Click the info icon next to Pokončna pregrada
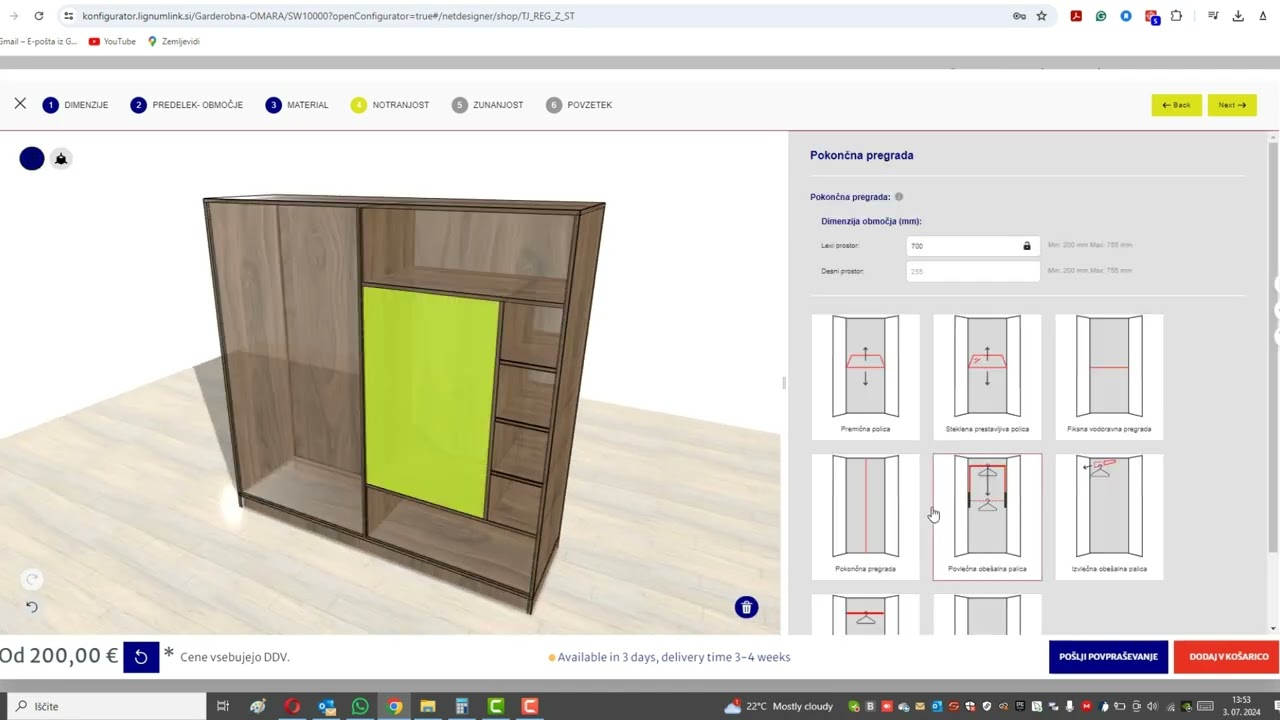Screen dimensions: 1280x720 (x=899, y=197)
